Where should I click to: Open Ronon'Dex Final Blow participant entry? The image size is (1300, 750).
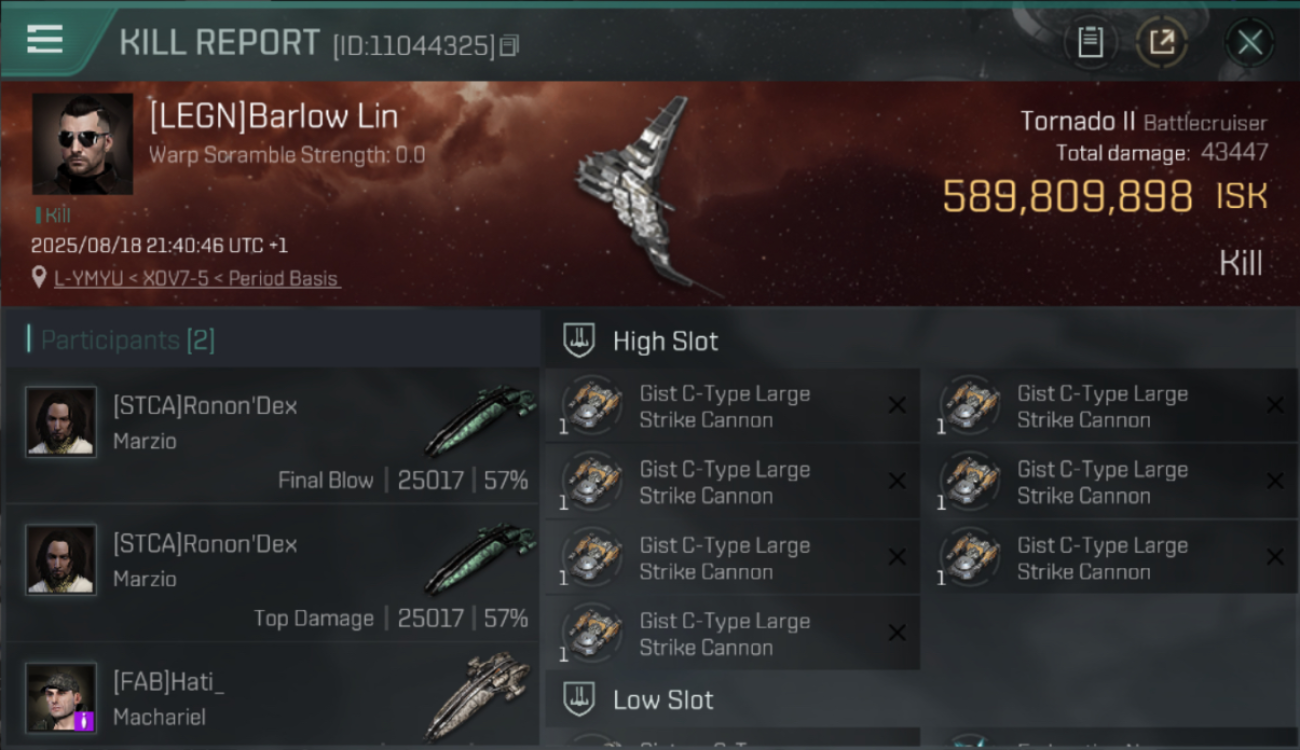(272, 435)
